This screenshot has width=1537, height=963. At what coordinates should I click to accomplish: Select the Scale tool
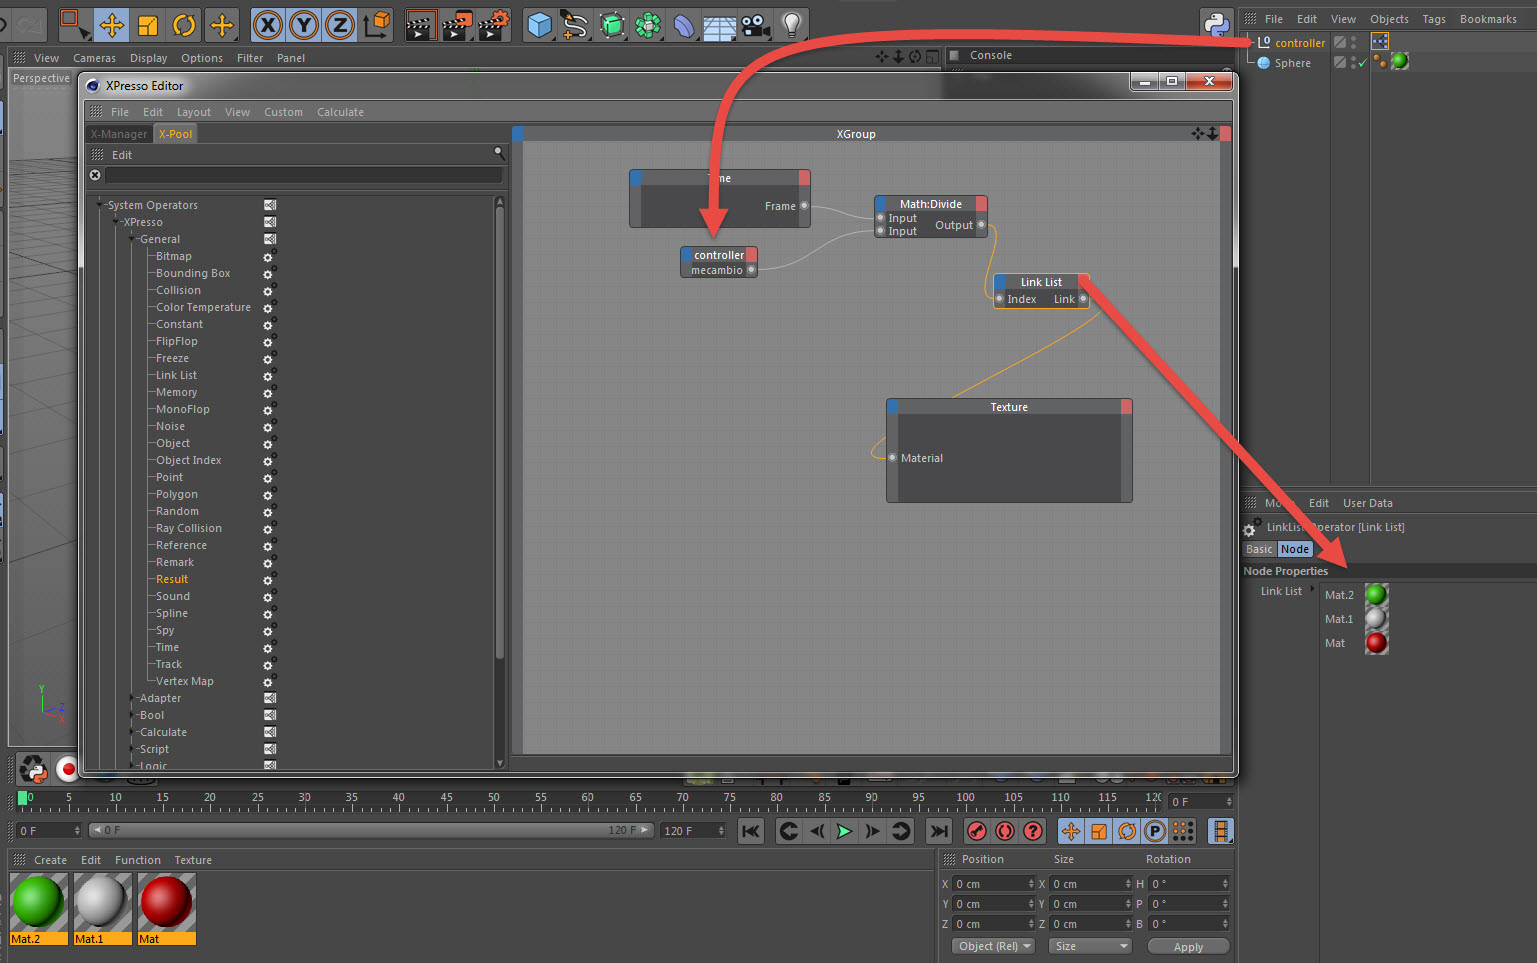pyautogui.click(x=148, y=25)
